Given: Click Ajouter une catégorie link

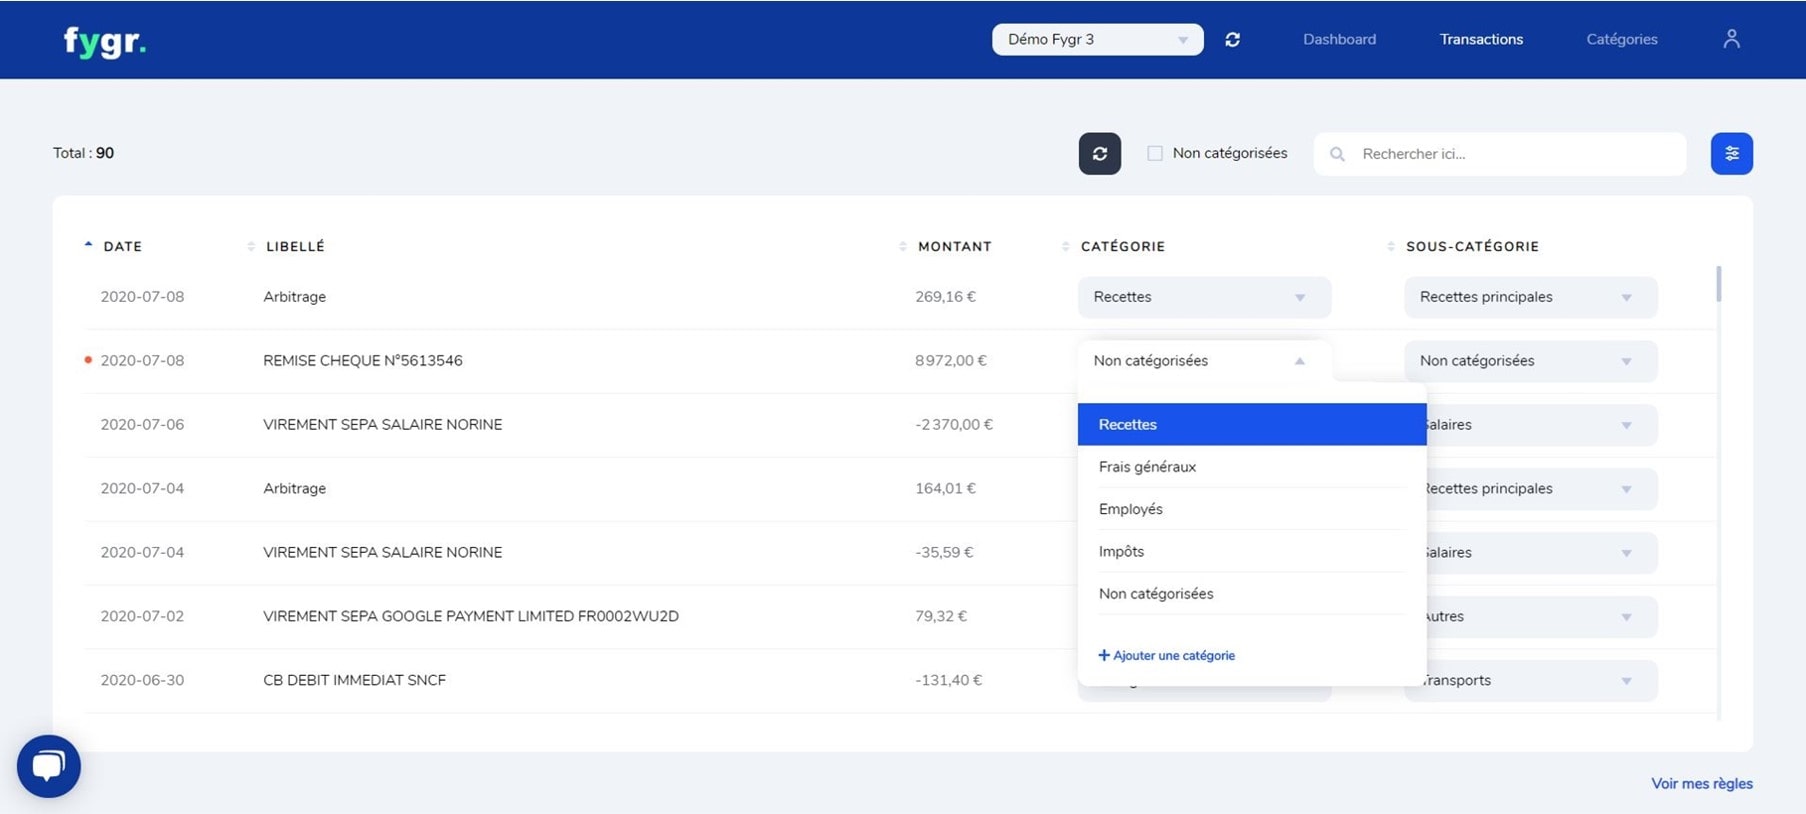Looking at the screenshot, I should pos(1166,656).
